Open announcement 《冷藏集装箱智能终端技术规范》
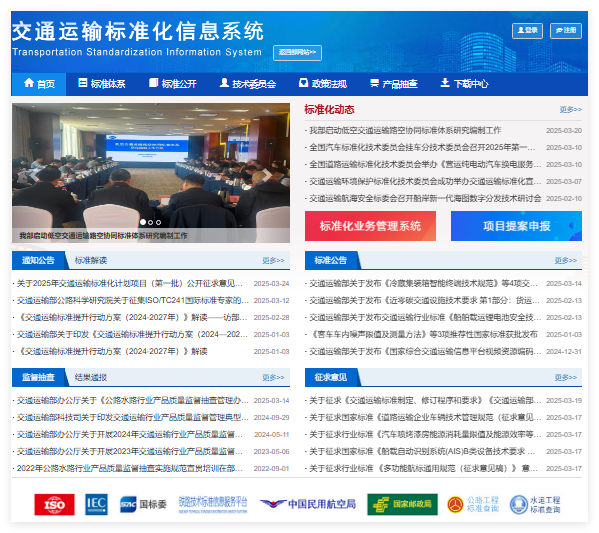The height and width of the screenshot is (533, 599). tap(423, 283)
